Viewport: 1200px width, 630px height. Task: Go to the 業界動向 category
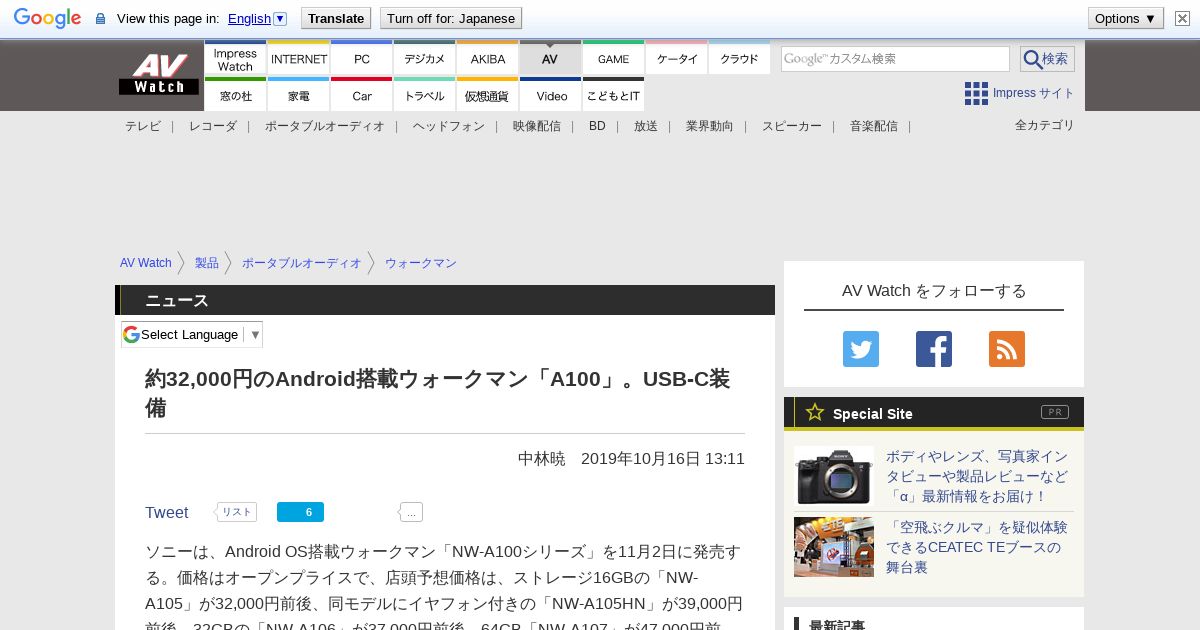710,126
